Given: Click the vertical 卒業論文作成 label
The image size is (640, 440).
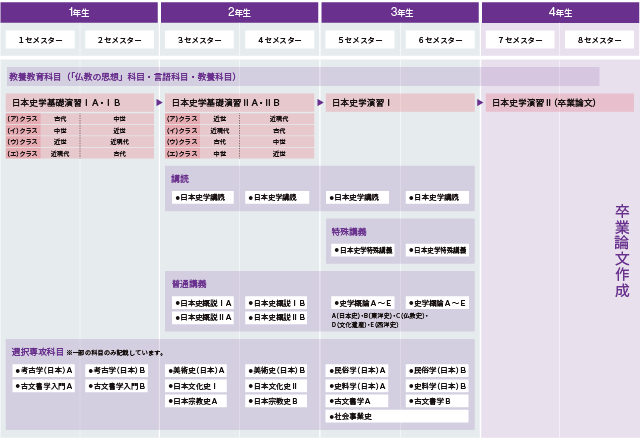Looking at the screenshot, I should 622,251.
